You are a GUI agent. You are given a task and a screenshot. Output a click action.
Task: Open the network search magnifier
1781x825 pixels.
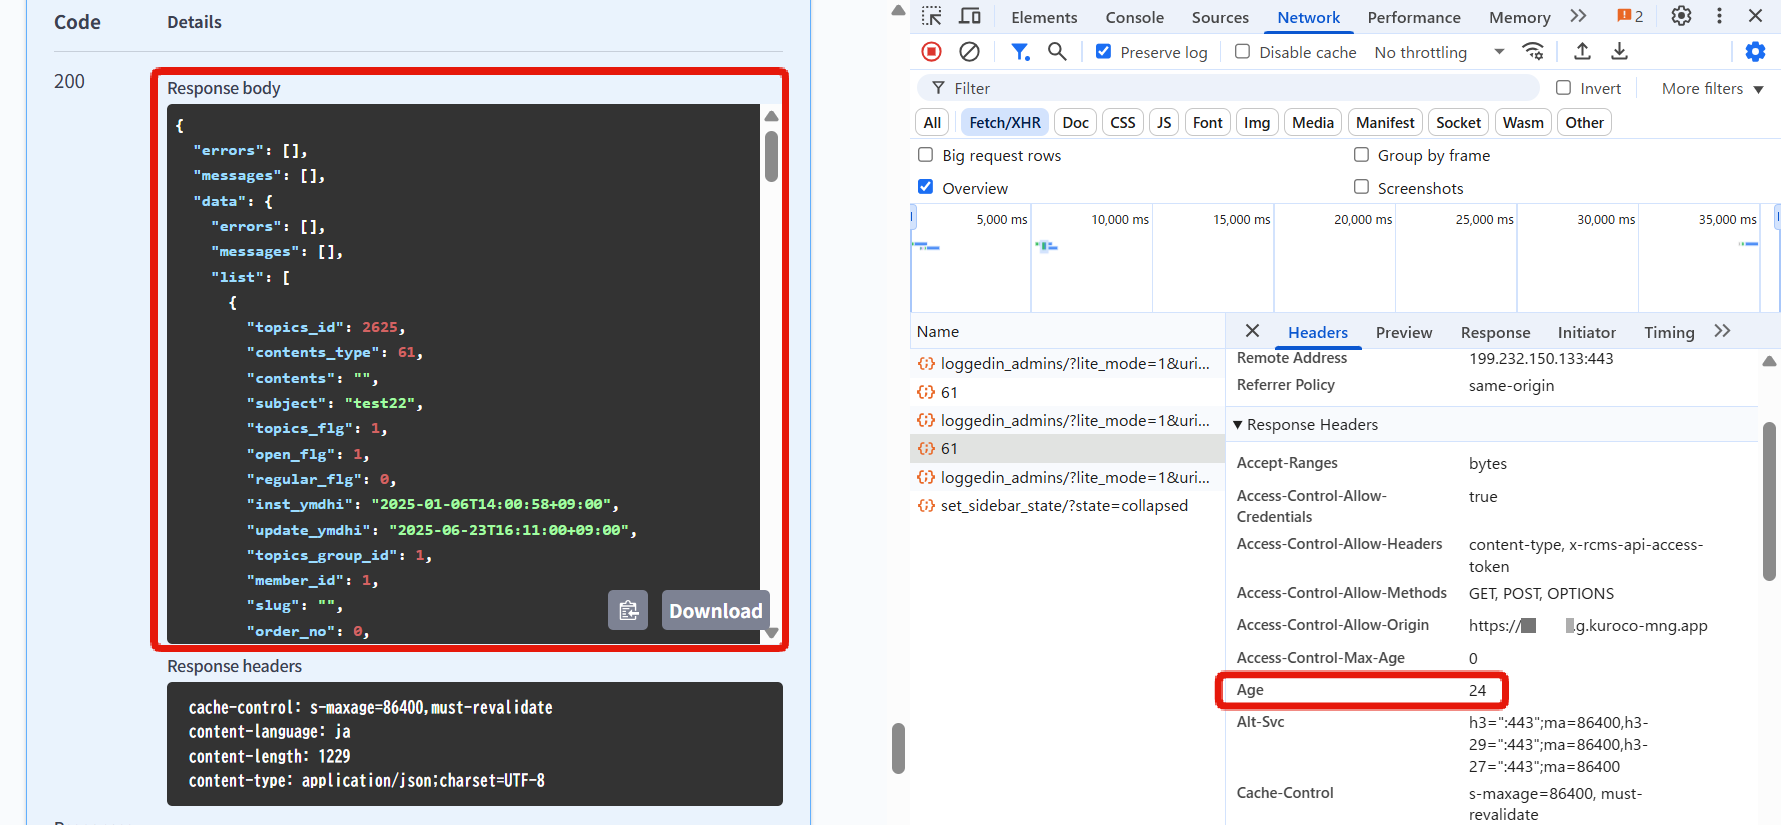coord(1057,52)
